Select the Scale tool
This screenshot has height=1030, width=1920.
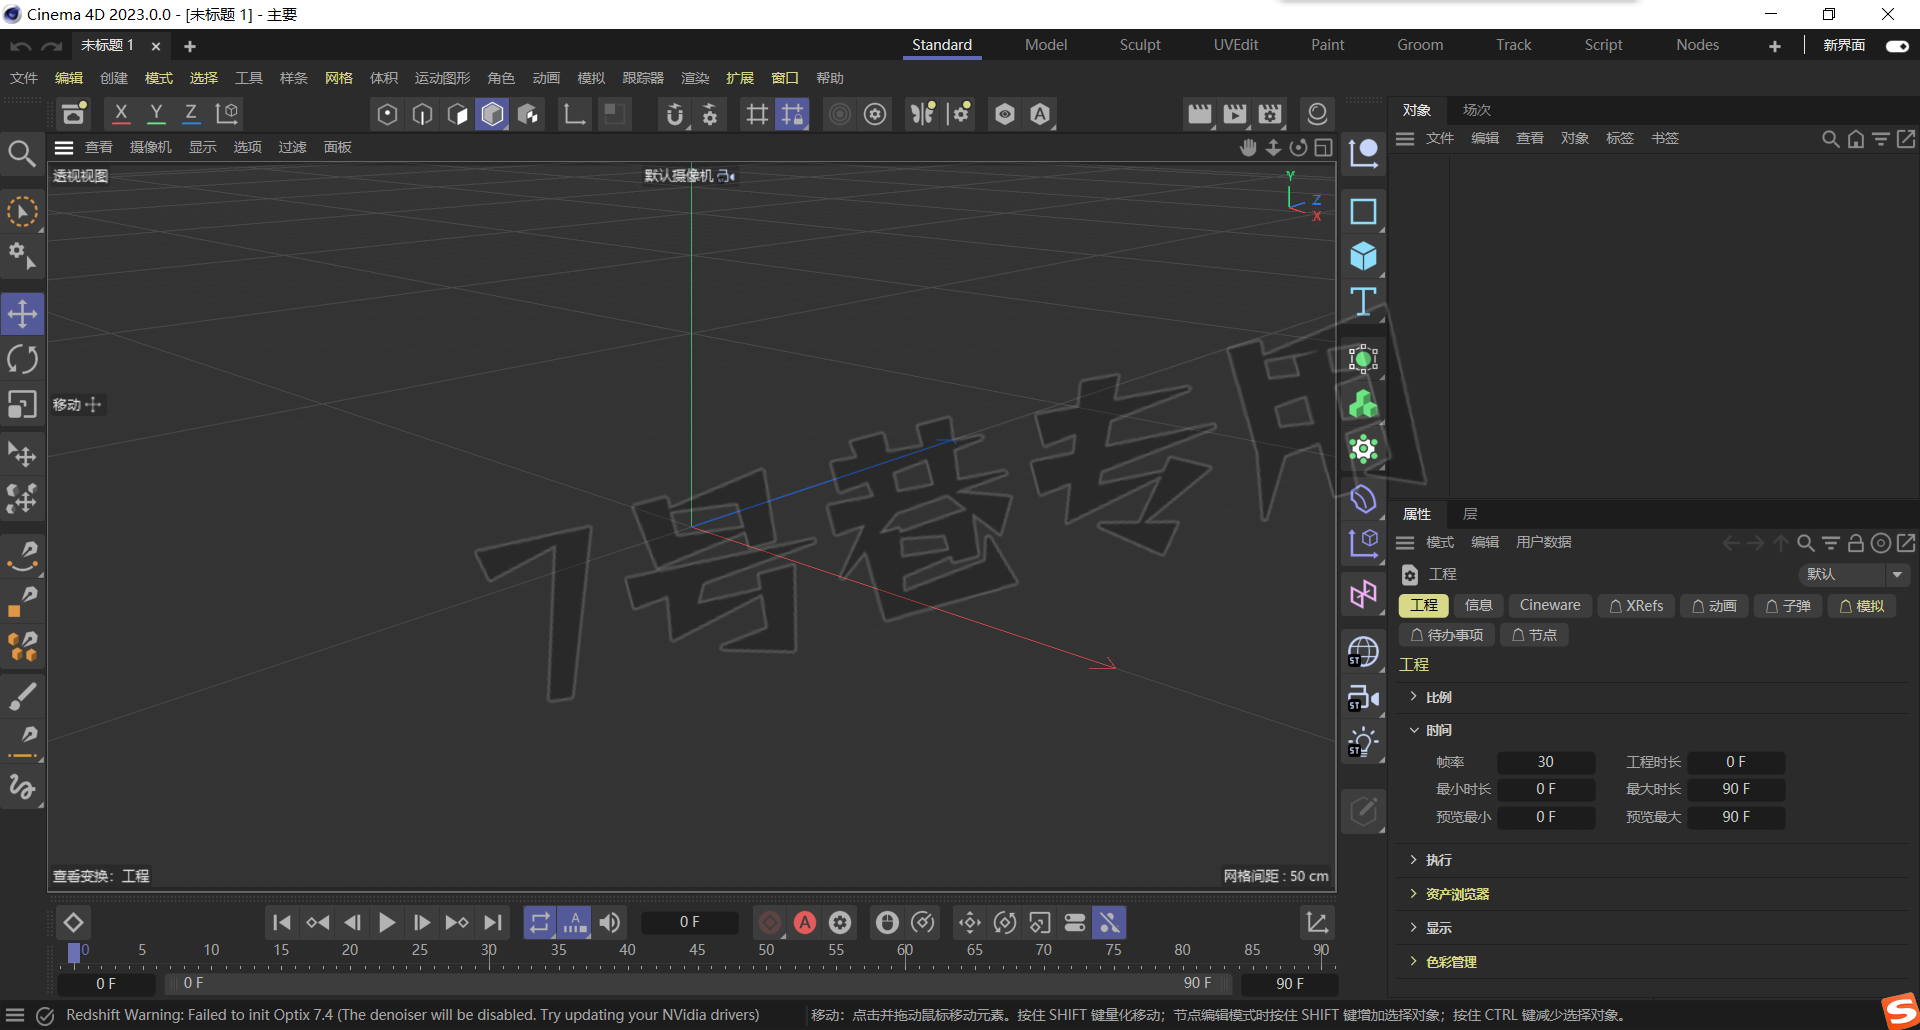tap(22, 404)
